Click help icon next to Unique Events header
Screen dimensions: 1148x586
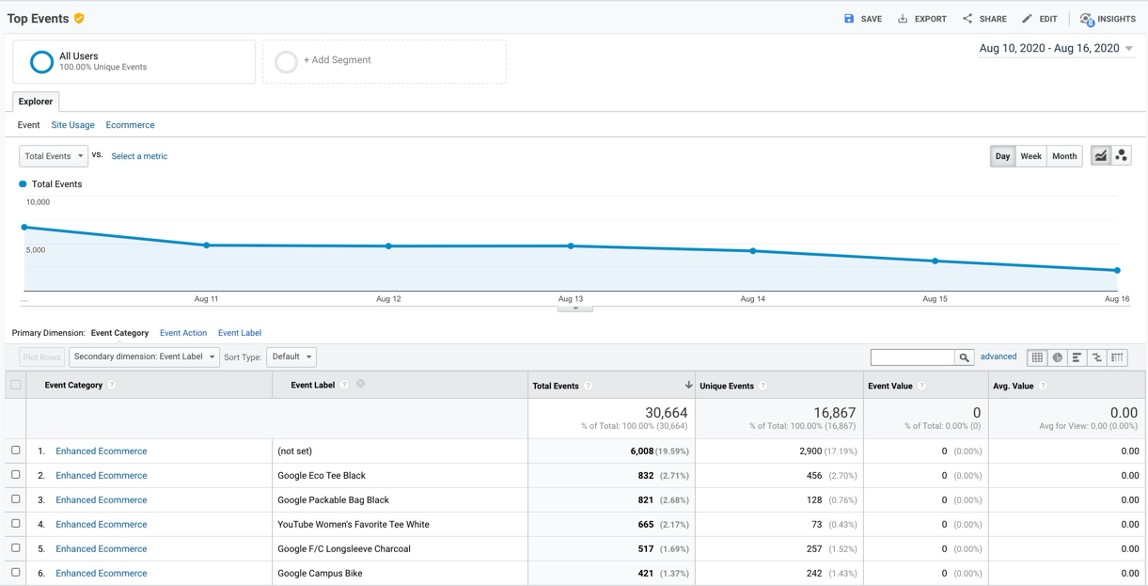tap(762, 385)
